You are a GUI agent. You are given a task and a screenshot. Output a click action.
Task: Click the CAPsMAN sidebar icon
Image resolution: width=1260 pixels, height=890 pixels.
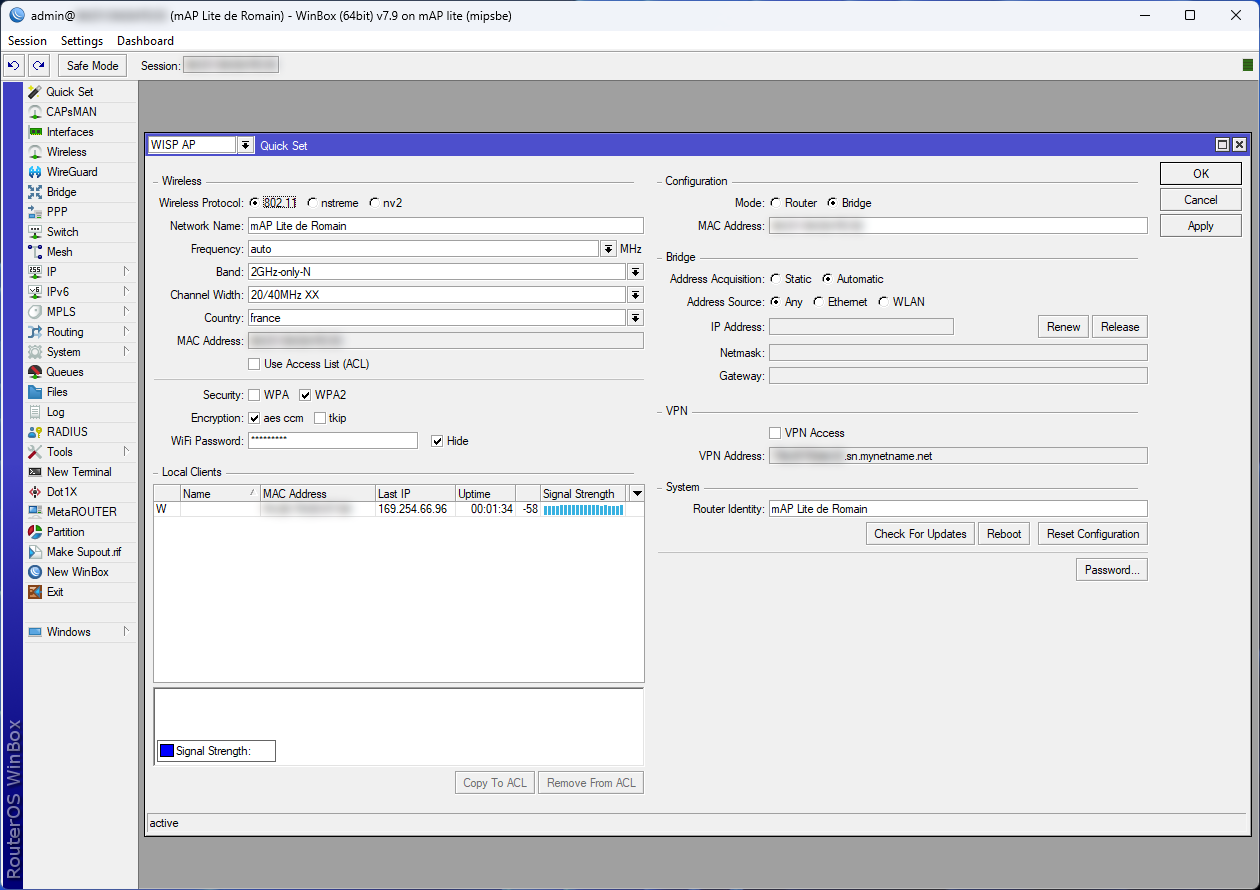click(36, 112)
